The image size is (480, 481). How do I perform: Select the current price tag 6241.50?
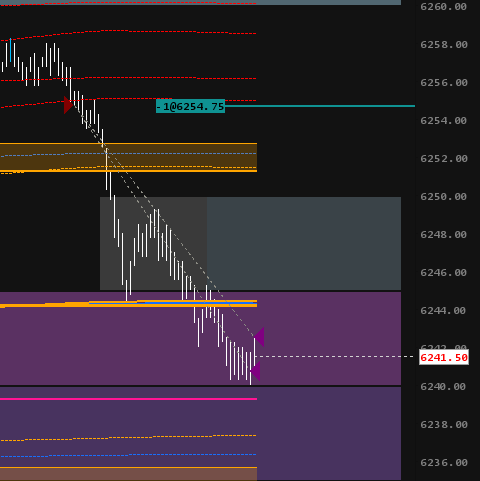(444, 357)
